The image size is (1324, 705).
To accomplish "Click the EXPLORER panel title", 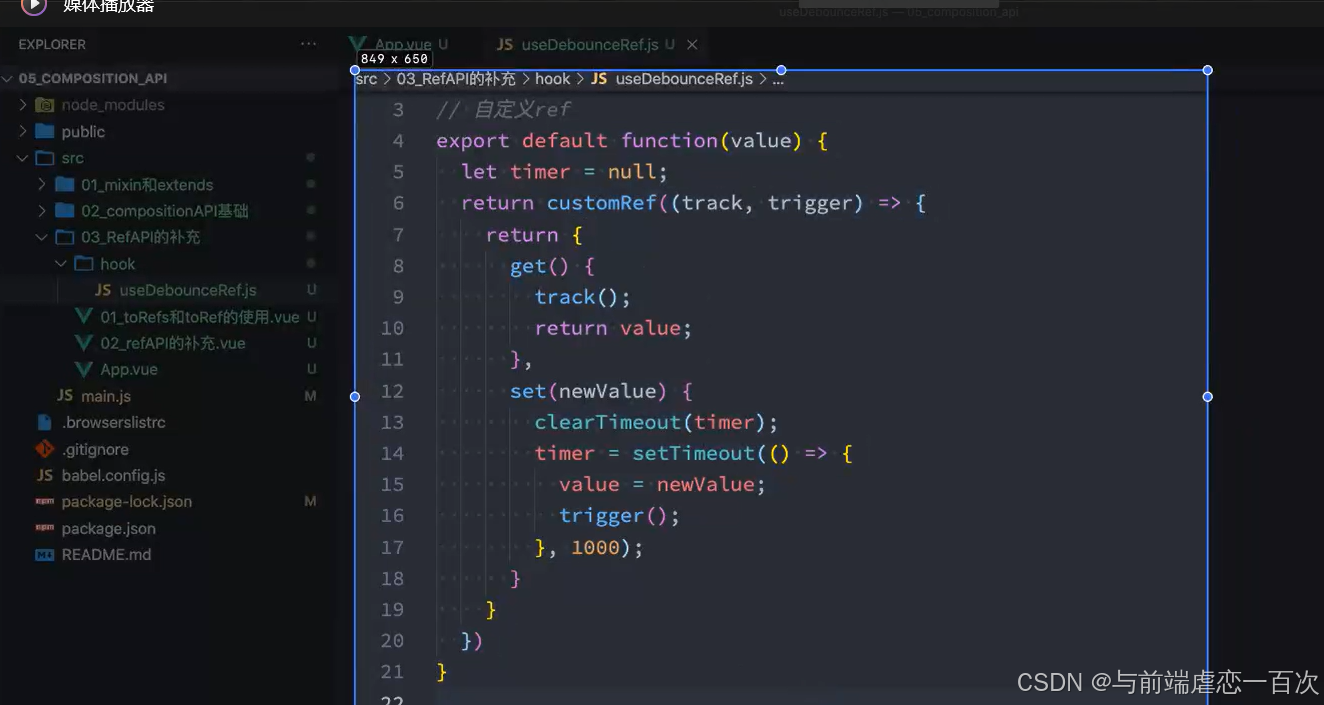I will [x=52, y=44].
